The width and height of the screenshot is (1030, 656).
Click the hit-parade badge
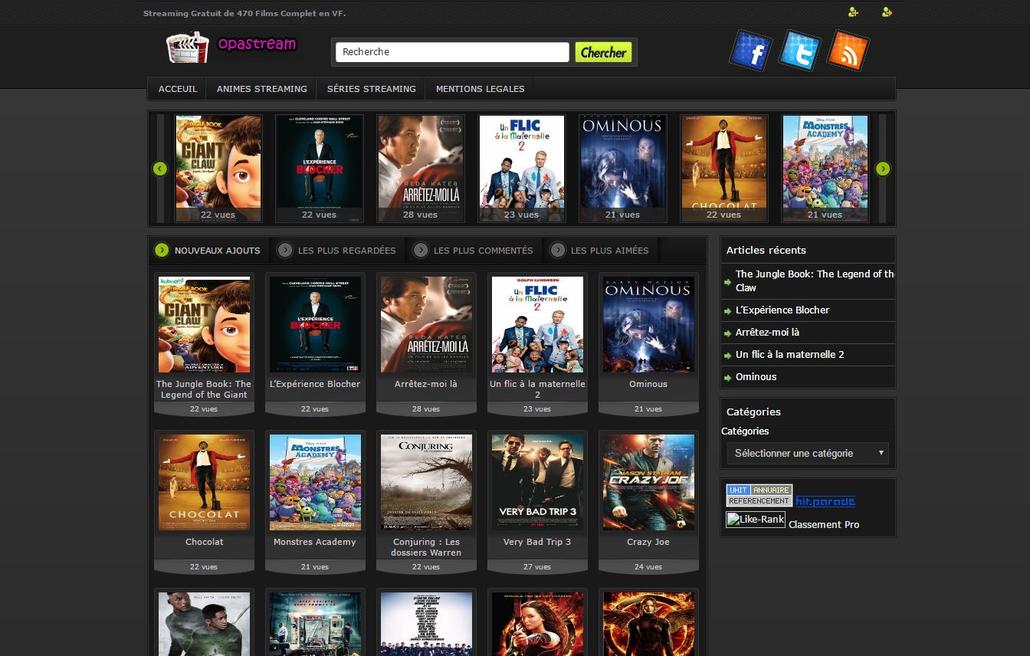(825, 501)
